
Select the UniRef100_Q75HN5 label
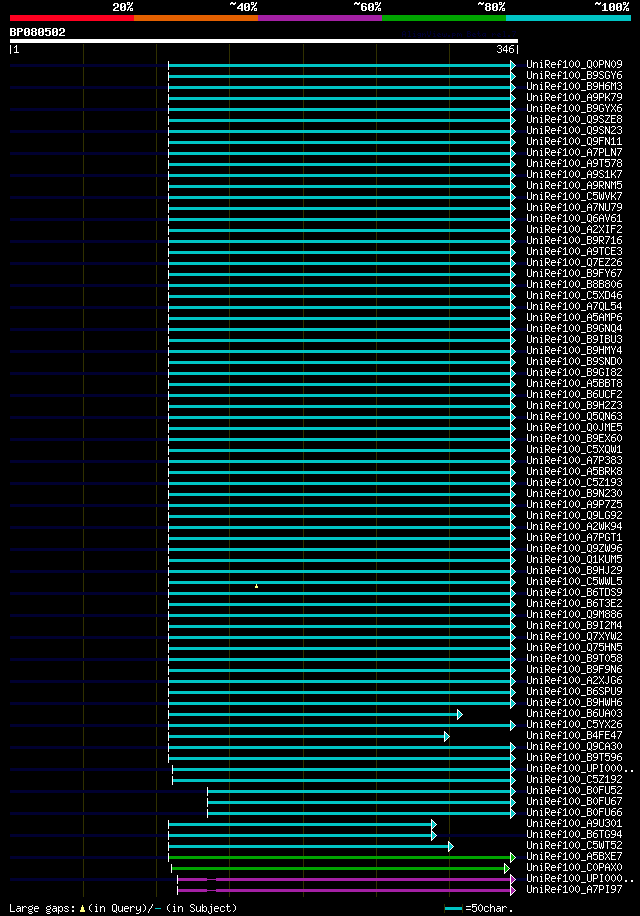574,648
